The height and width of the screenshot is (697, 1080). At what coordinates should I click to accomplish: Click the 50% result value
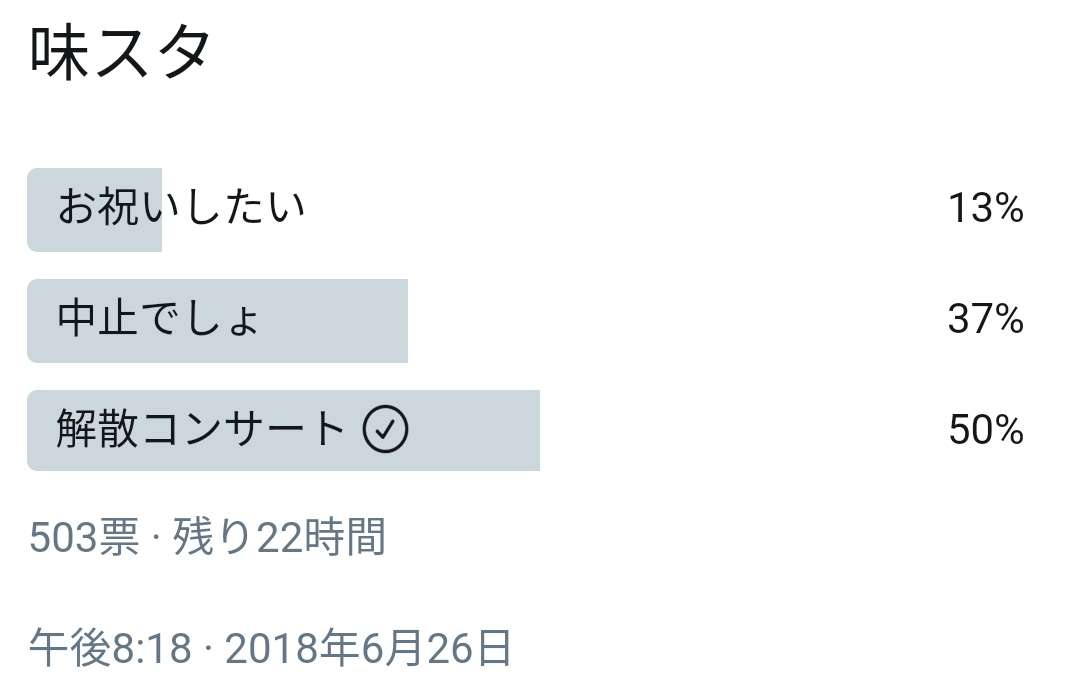(x=986, y=430)
